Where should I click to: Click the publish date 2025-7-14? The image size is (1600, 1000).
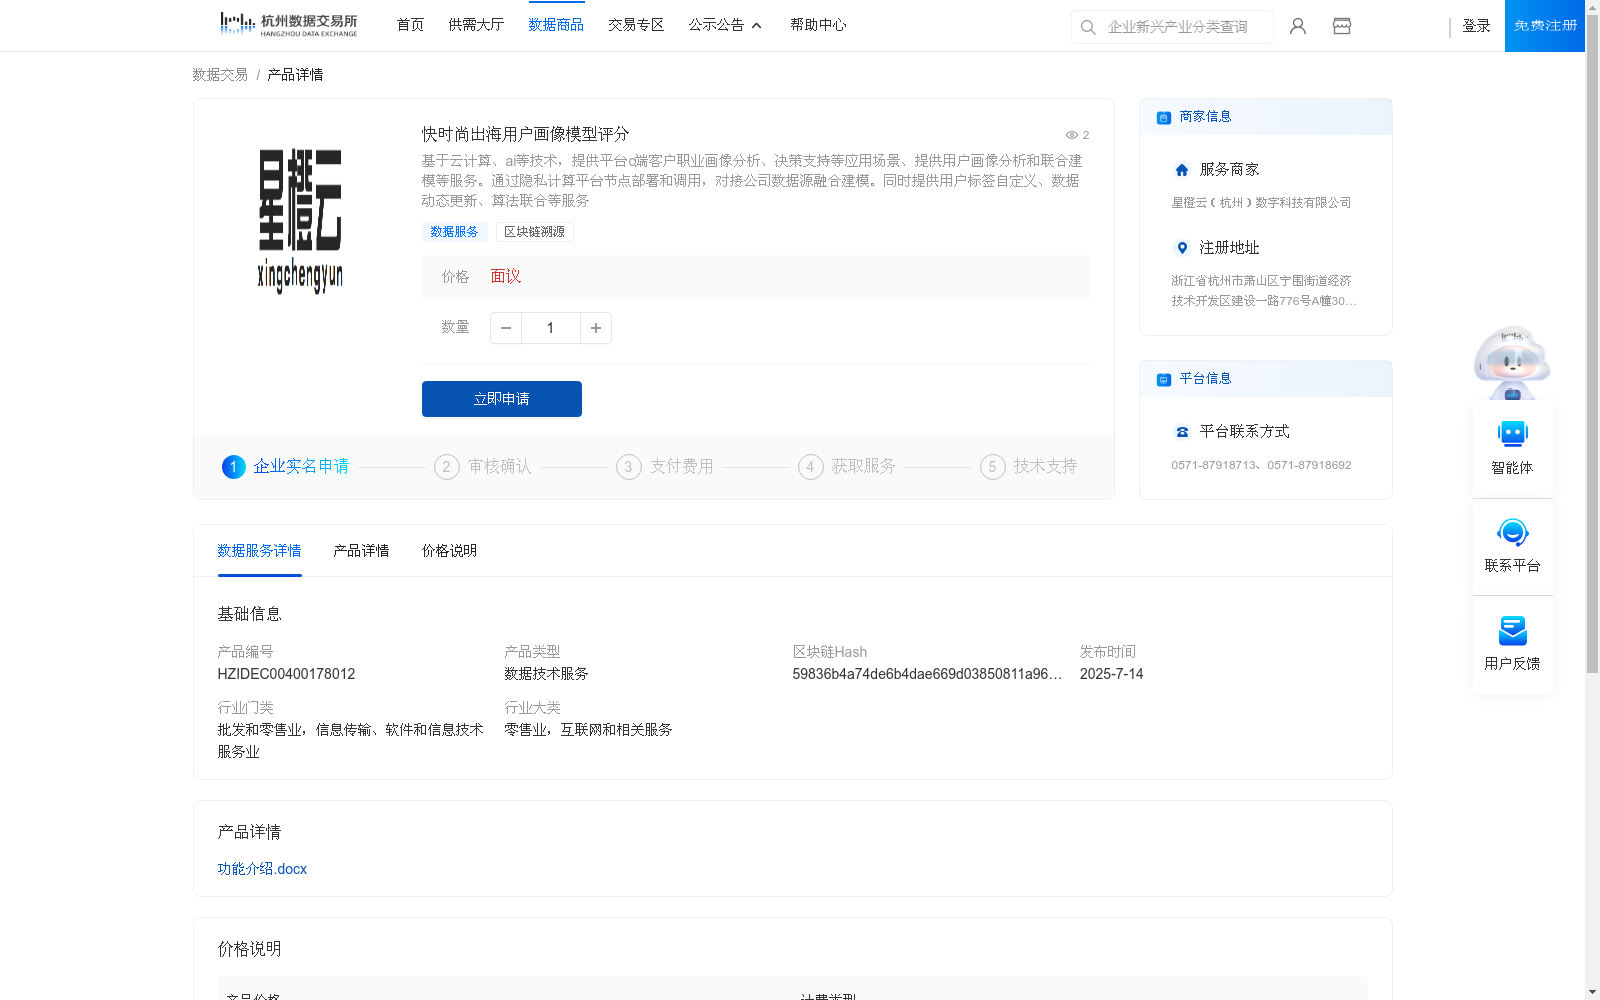pos(1111,674)
